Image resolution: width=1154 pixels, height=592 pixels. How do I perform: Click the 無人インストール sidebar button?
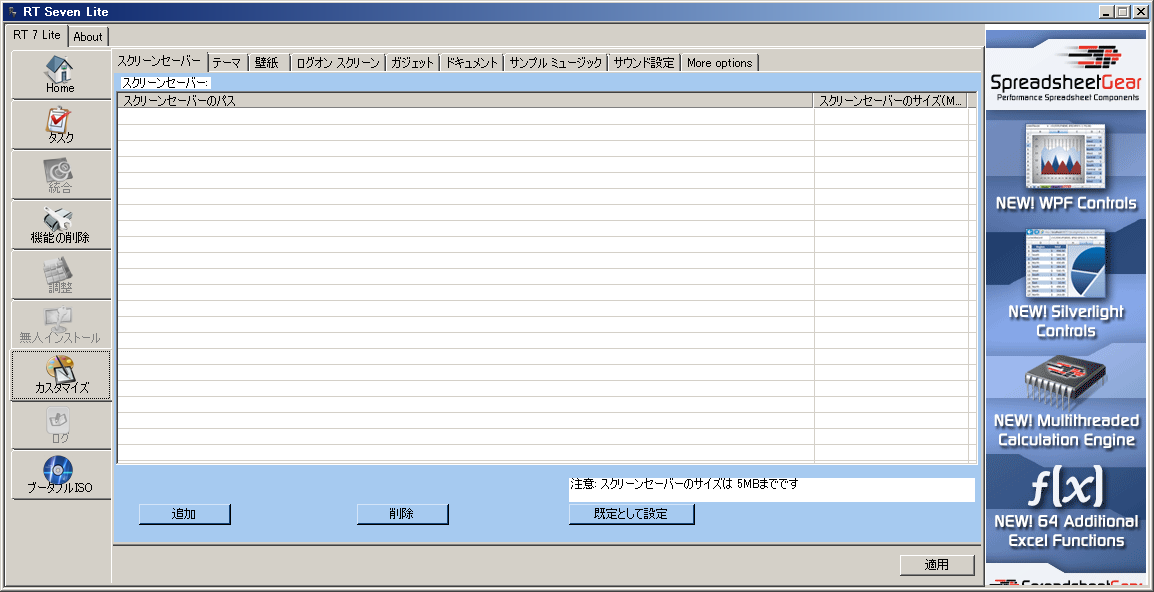pos(60,325)
